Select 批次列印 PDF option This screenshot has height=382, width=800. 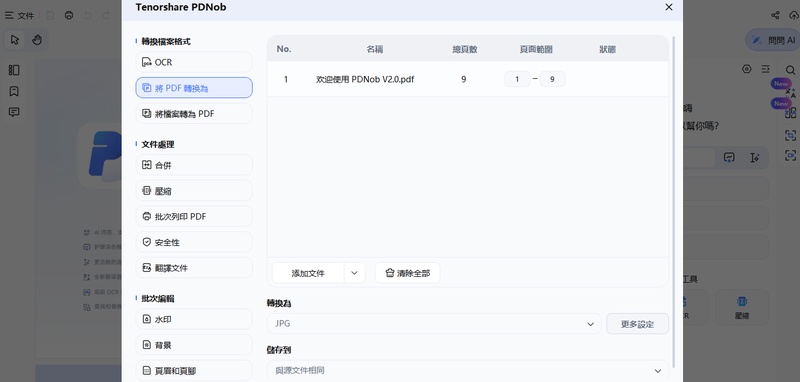194,216
